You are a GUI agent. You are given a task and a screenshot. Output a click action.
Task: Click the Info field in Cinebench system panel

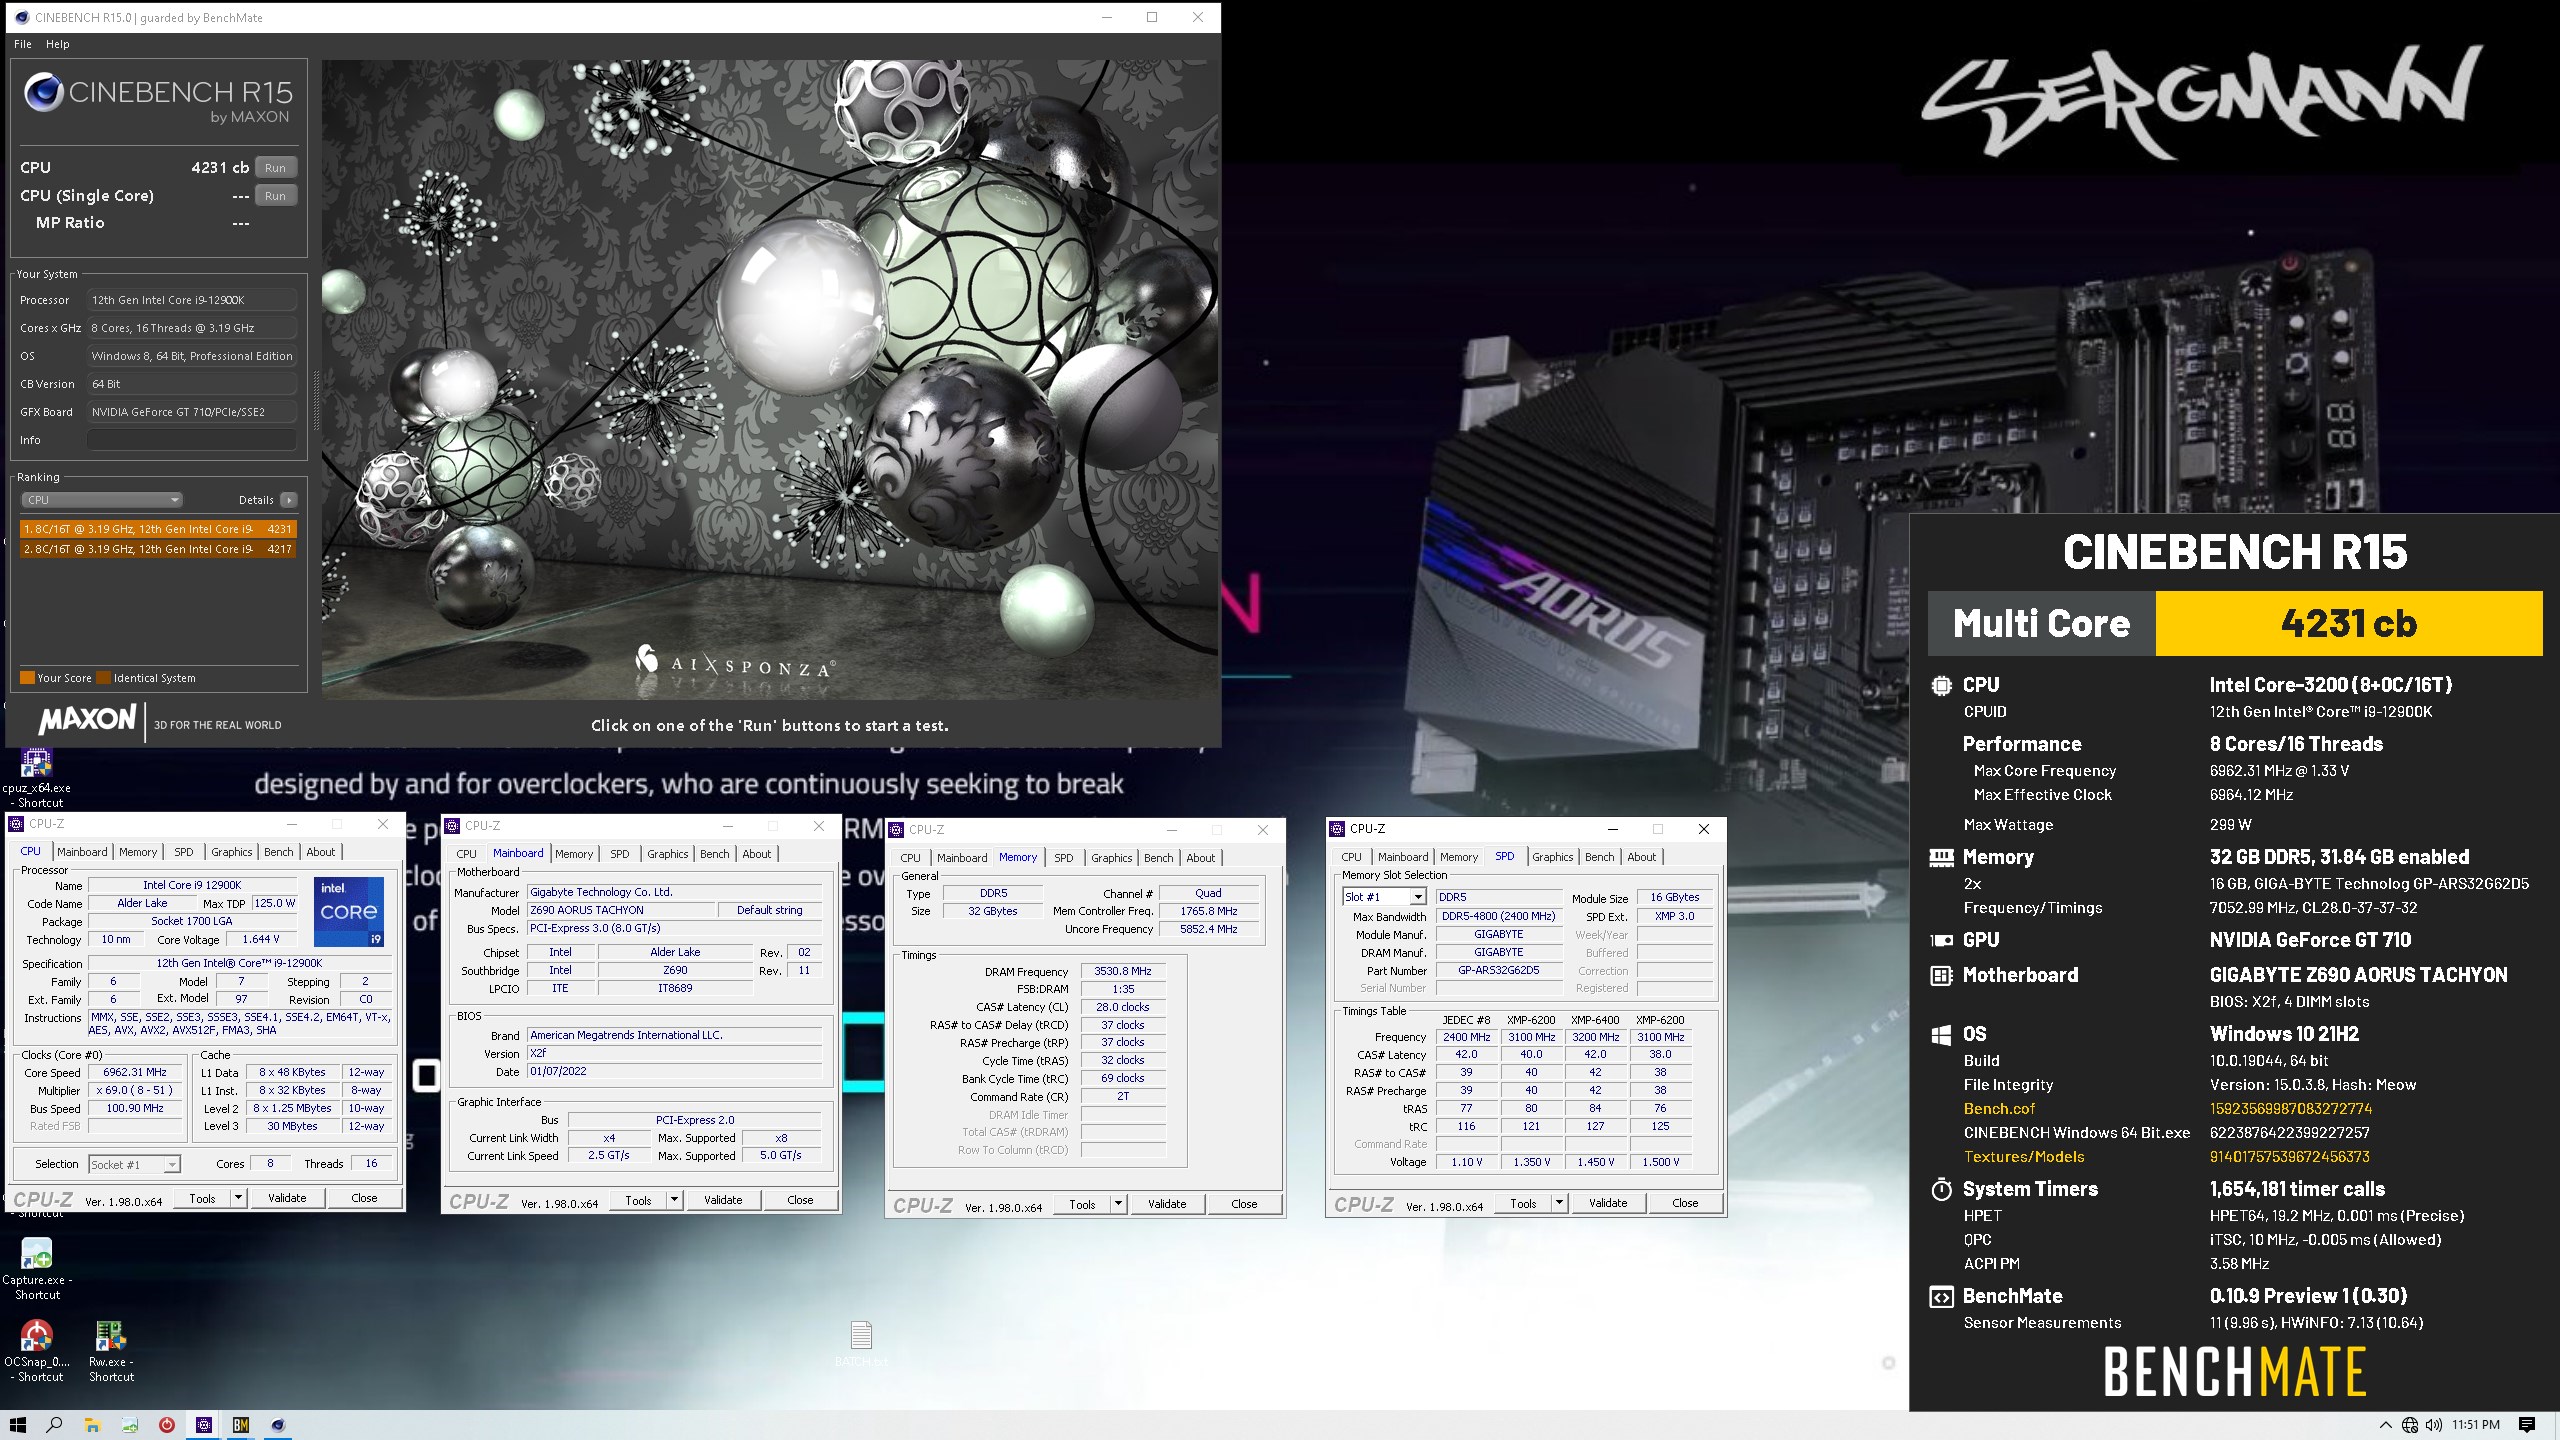point(192,440)
